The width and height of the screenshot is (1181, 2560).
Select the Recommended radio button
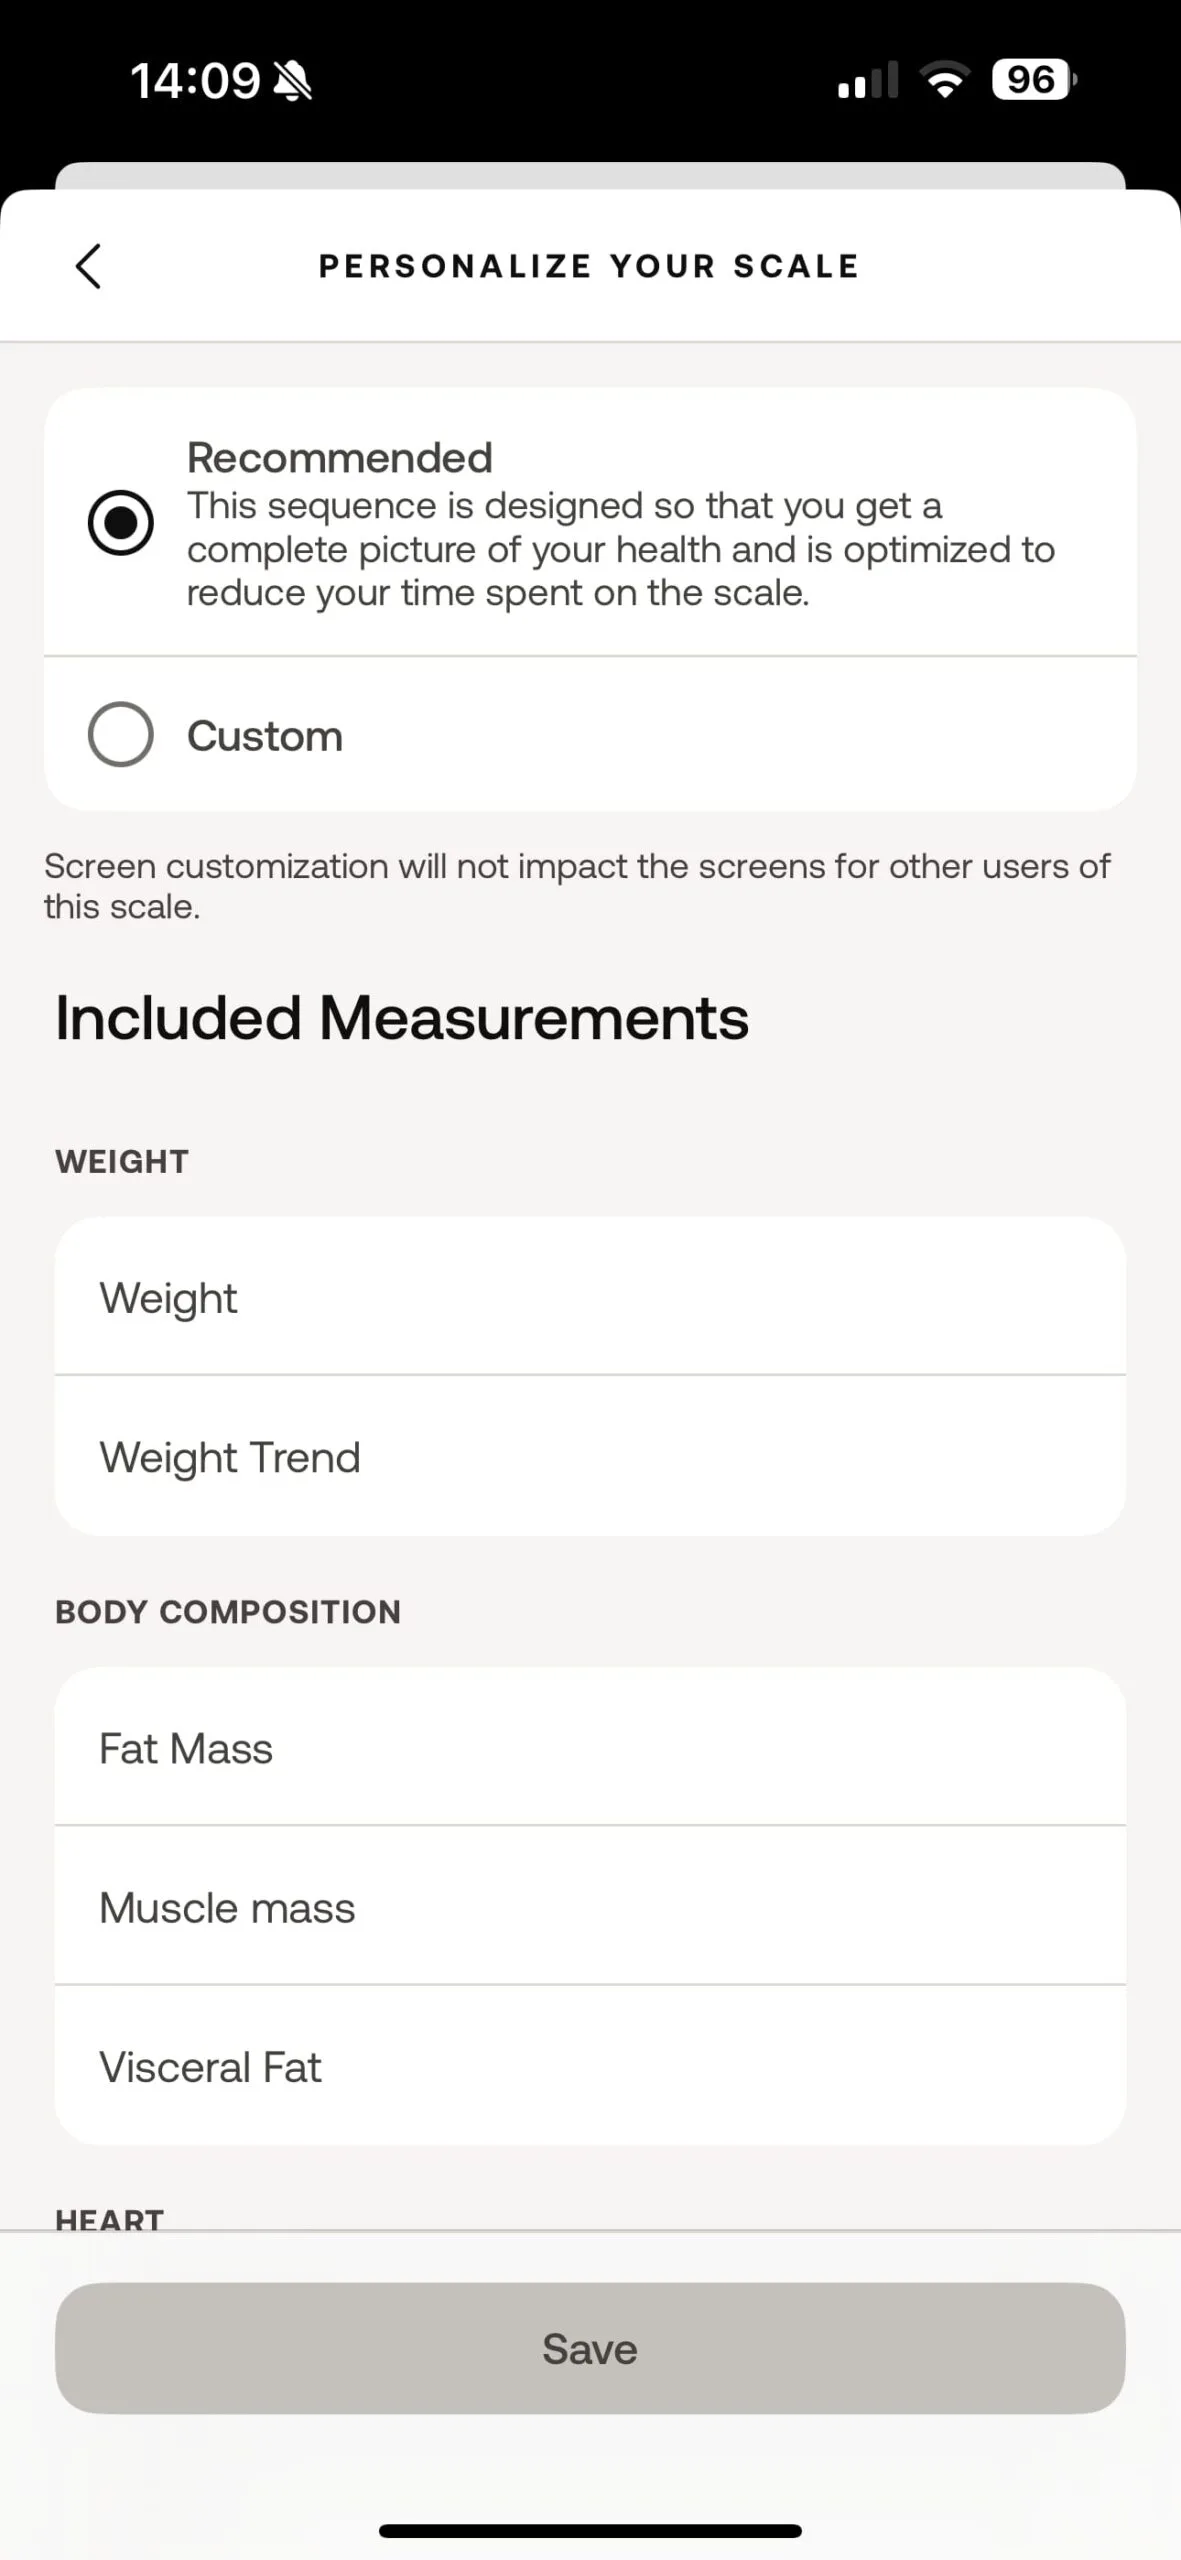coord(121,523)
